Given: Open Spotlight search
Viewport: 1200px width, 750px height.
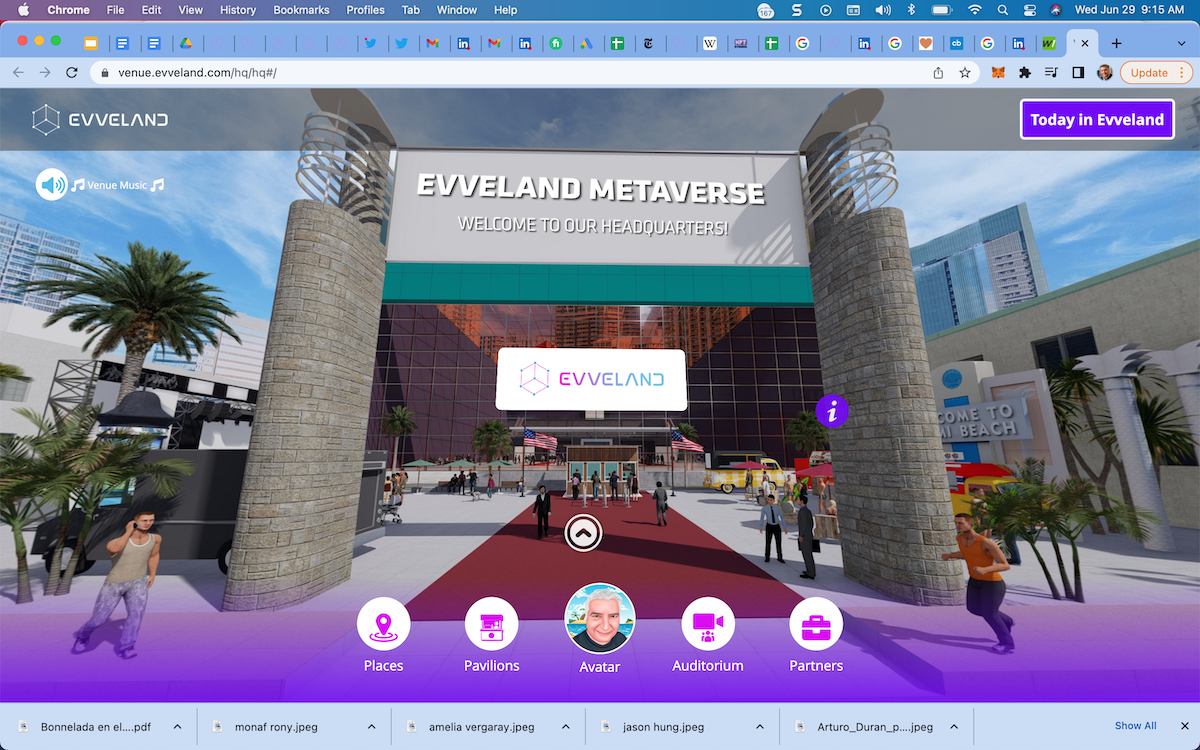Looking at the screenshot, I should pyautogui.click(x=1003, y=10).
